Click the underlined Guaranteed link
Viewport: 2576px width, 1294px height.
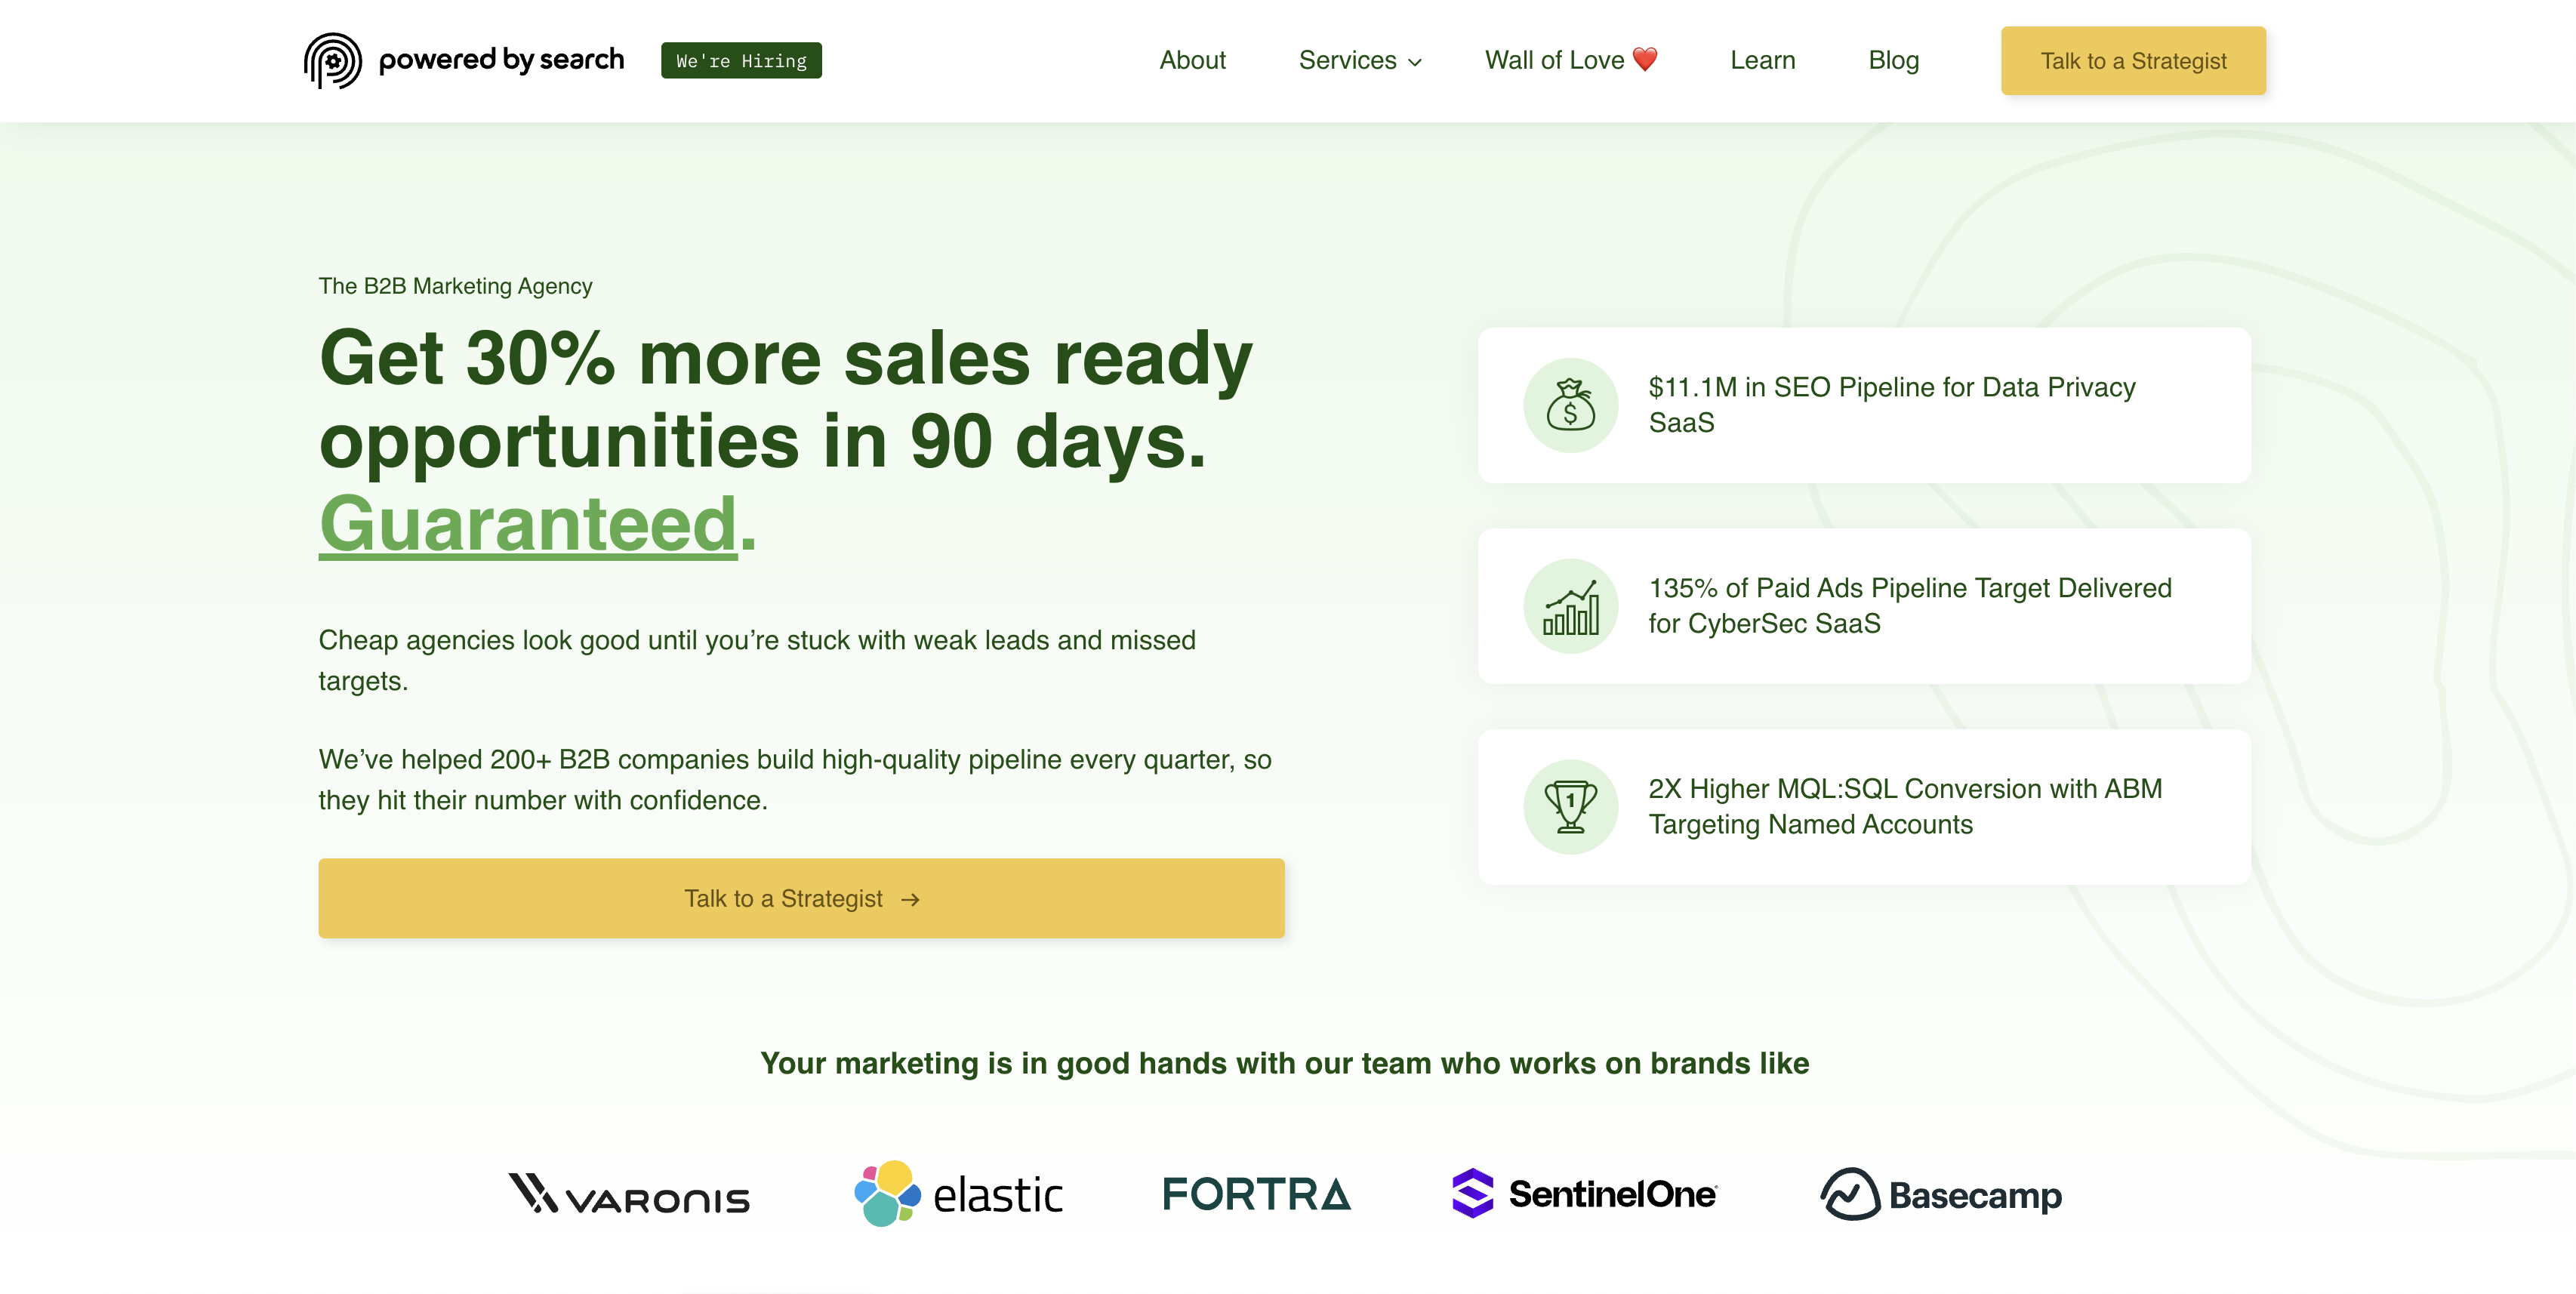(528, 524)
